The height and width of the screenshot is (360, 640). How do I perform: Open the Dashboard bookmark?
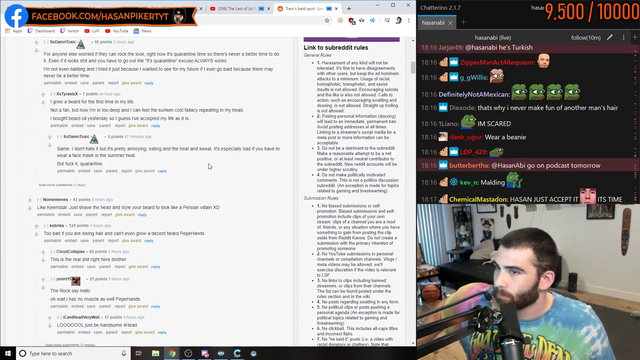tap(41, 31)
